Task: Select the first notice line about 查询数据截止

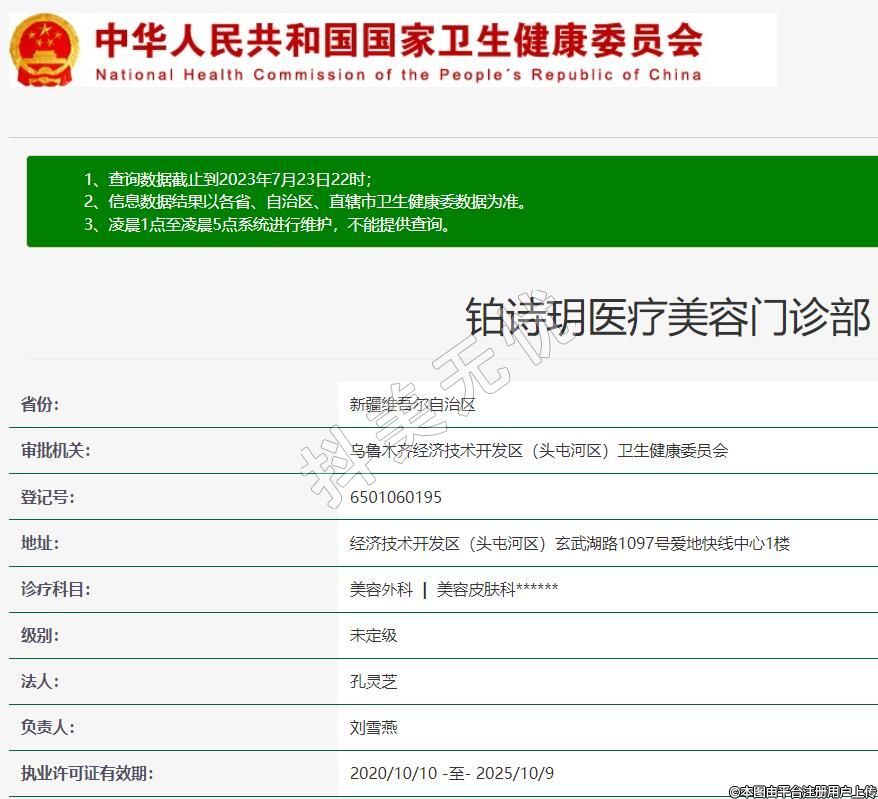Action: point(239,179)
